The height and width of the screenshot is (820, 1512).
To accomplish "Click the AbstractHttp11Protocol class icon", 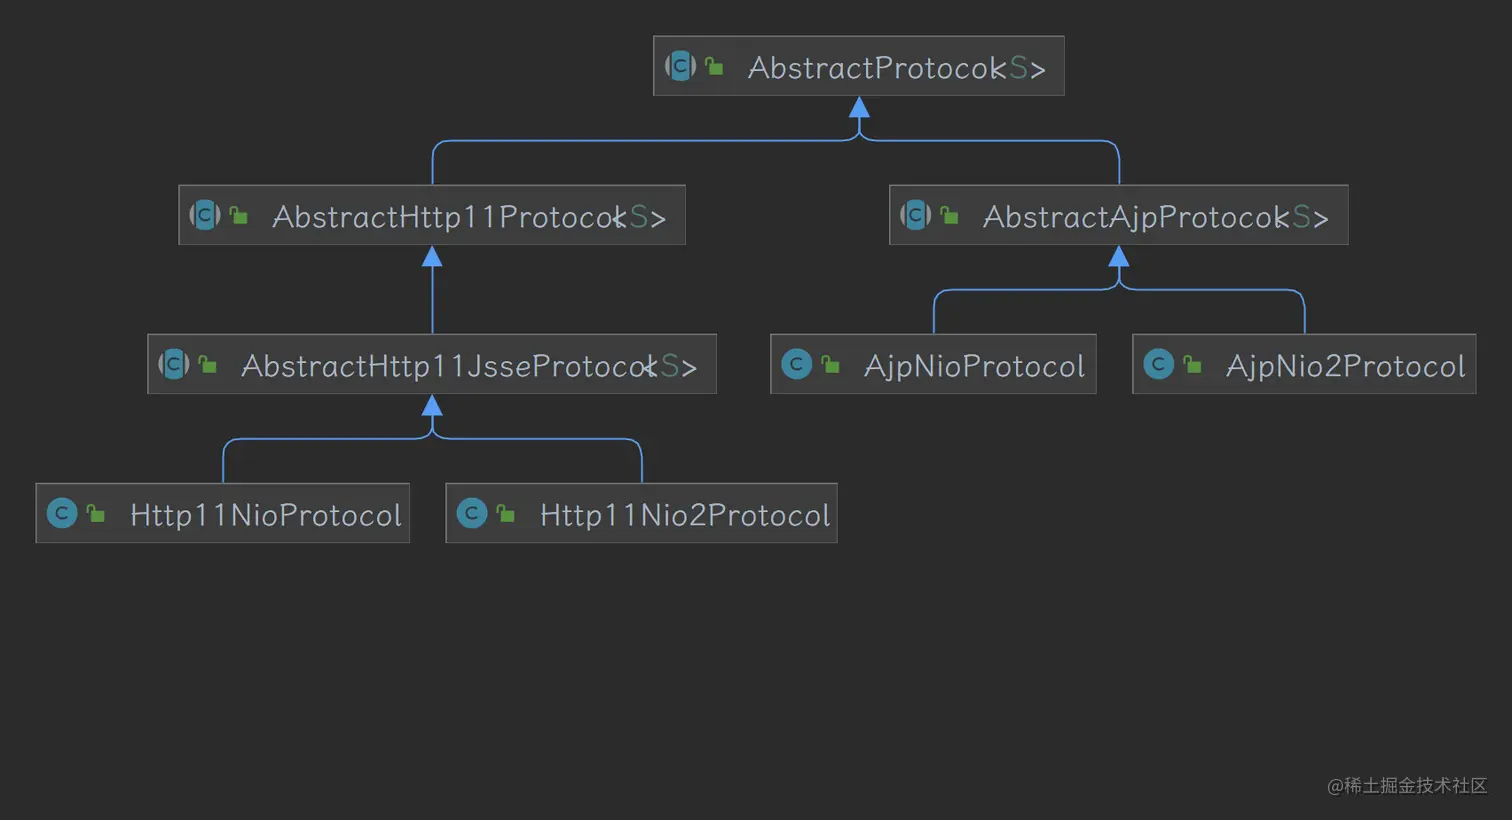I will pos(205,215).
